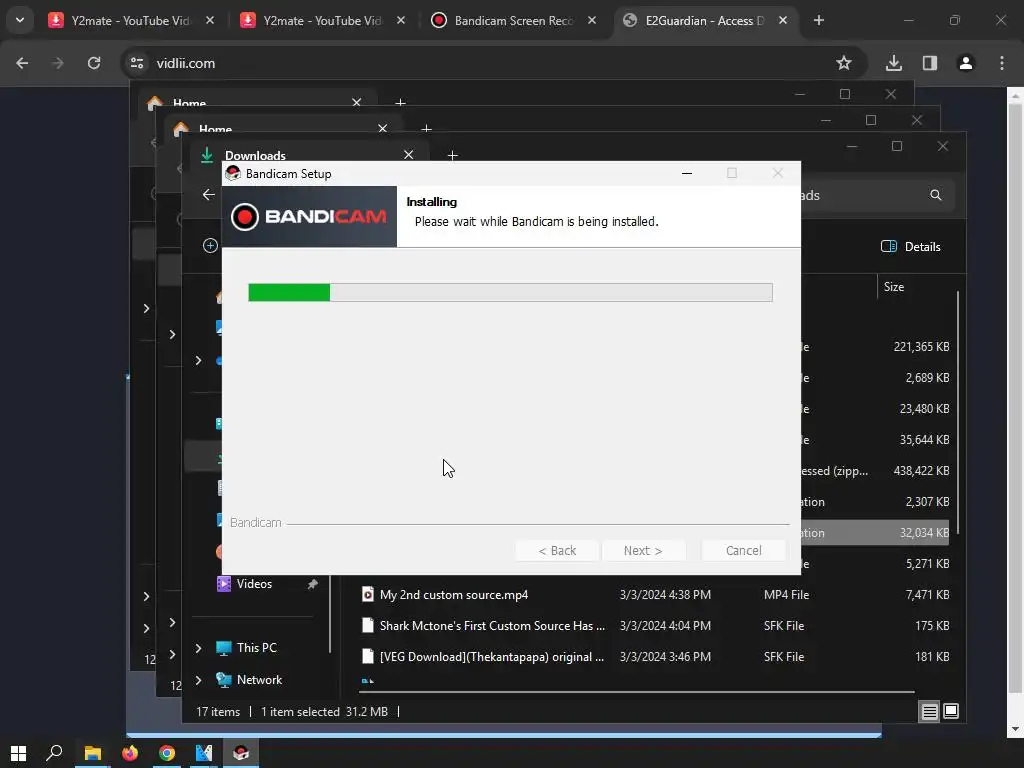Click Cancel in Bandicam Setup

[x=743, y=551]
